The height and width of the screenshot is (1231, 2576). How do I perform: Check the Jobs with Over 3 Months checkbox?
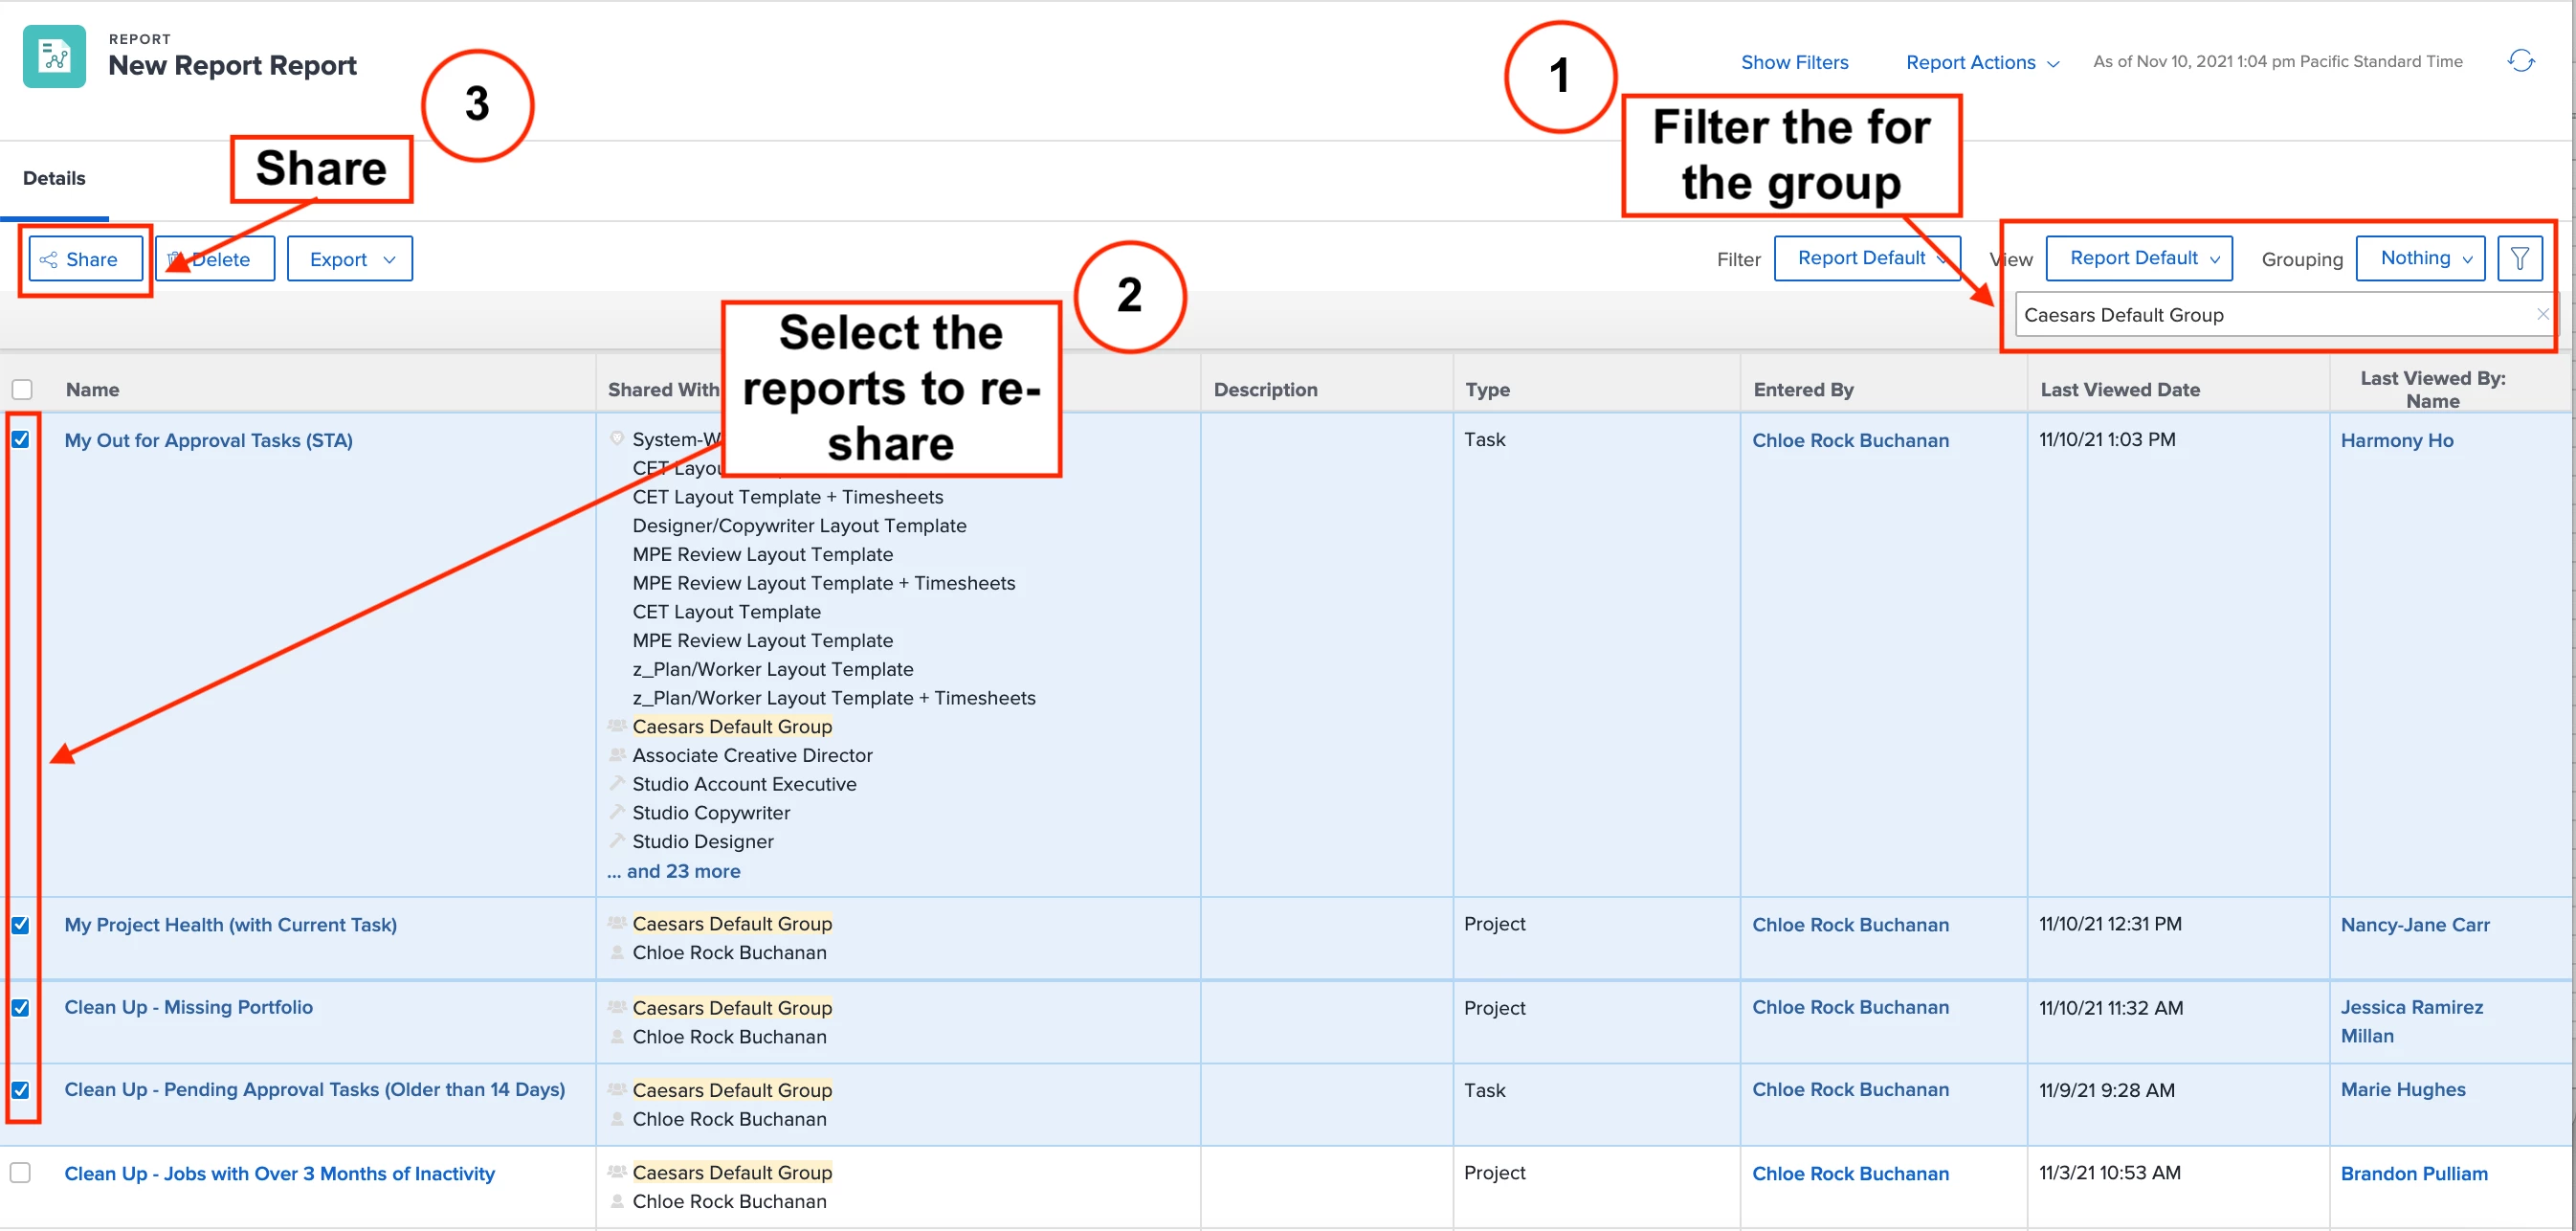pyautogui.click(x=21, y=1173)
